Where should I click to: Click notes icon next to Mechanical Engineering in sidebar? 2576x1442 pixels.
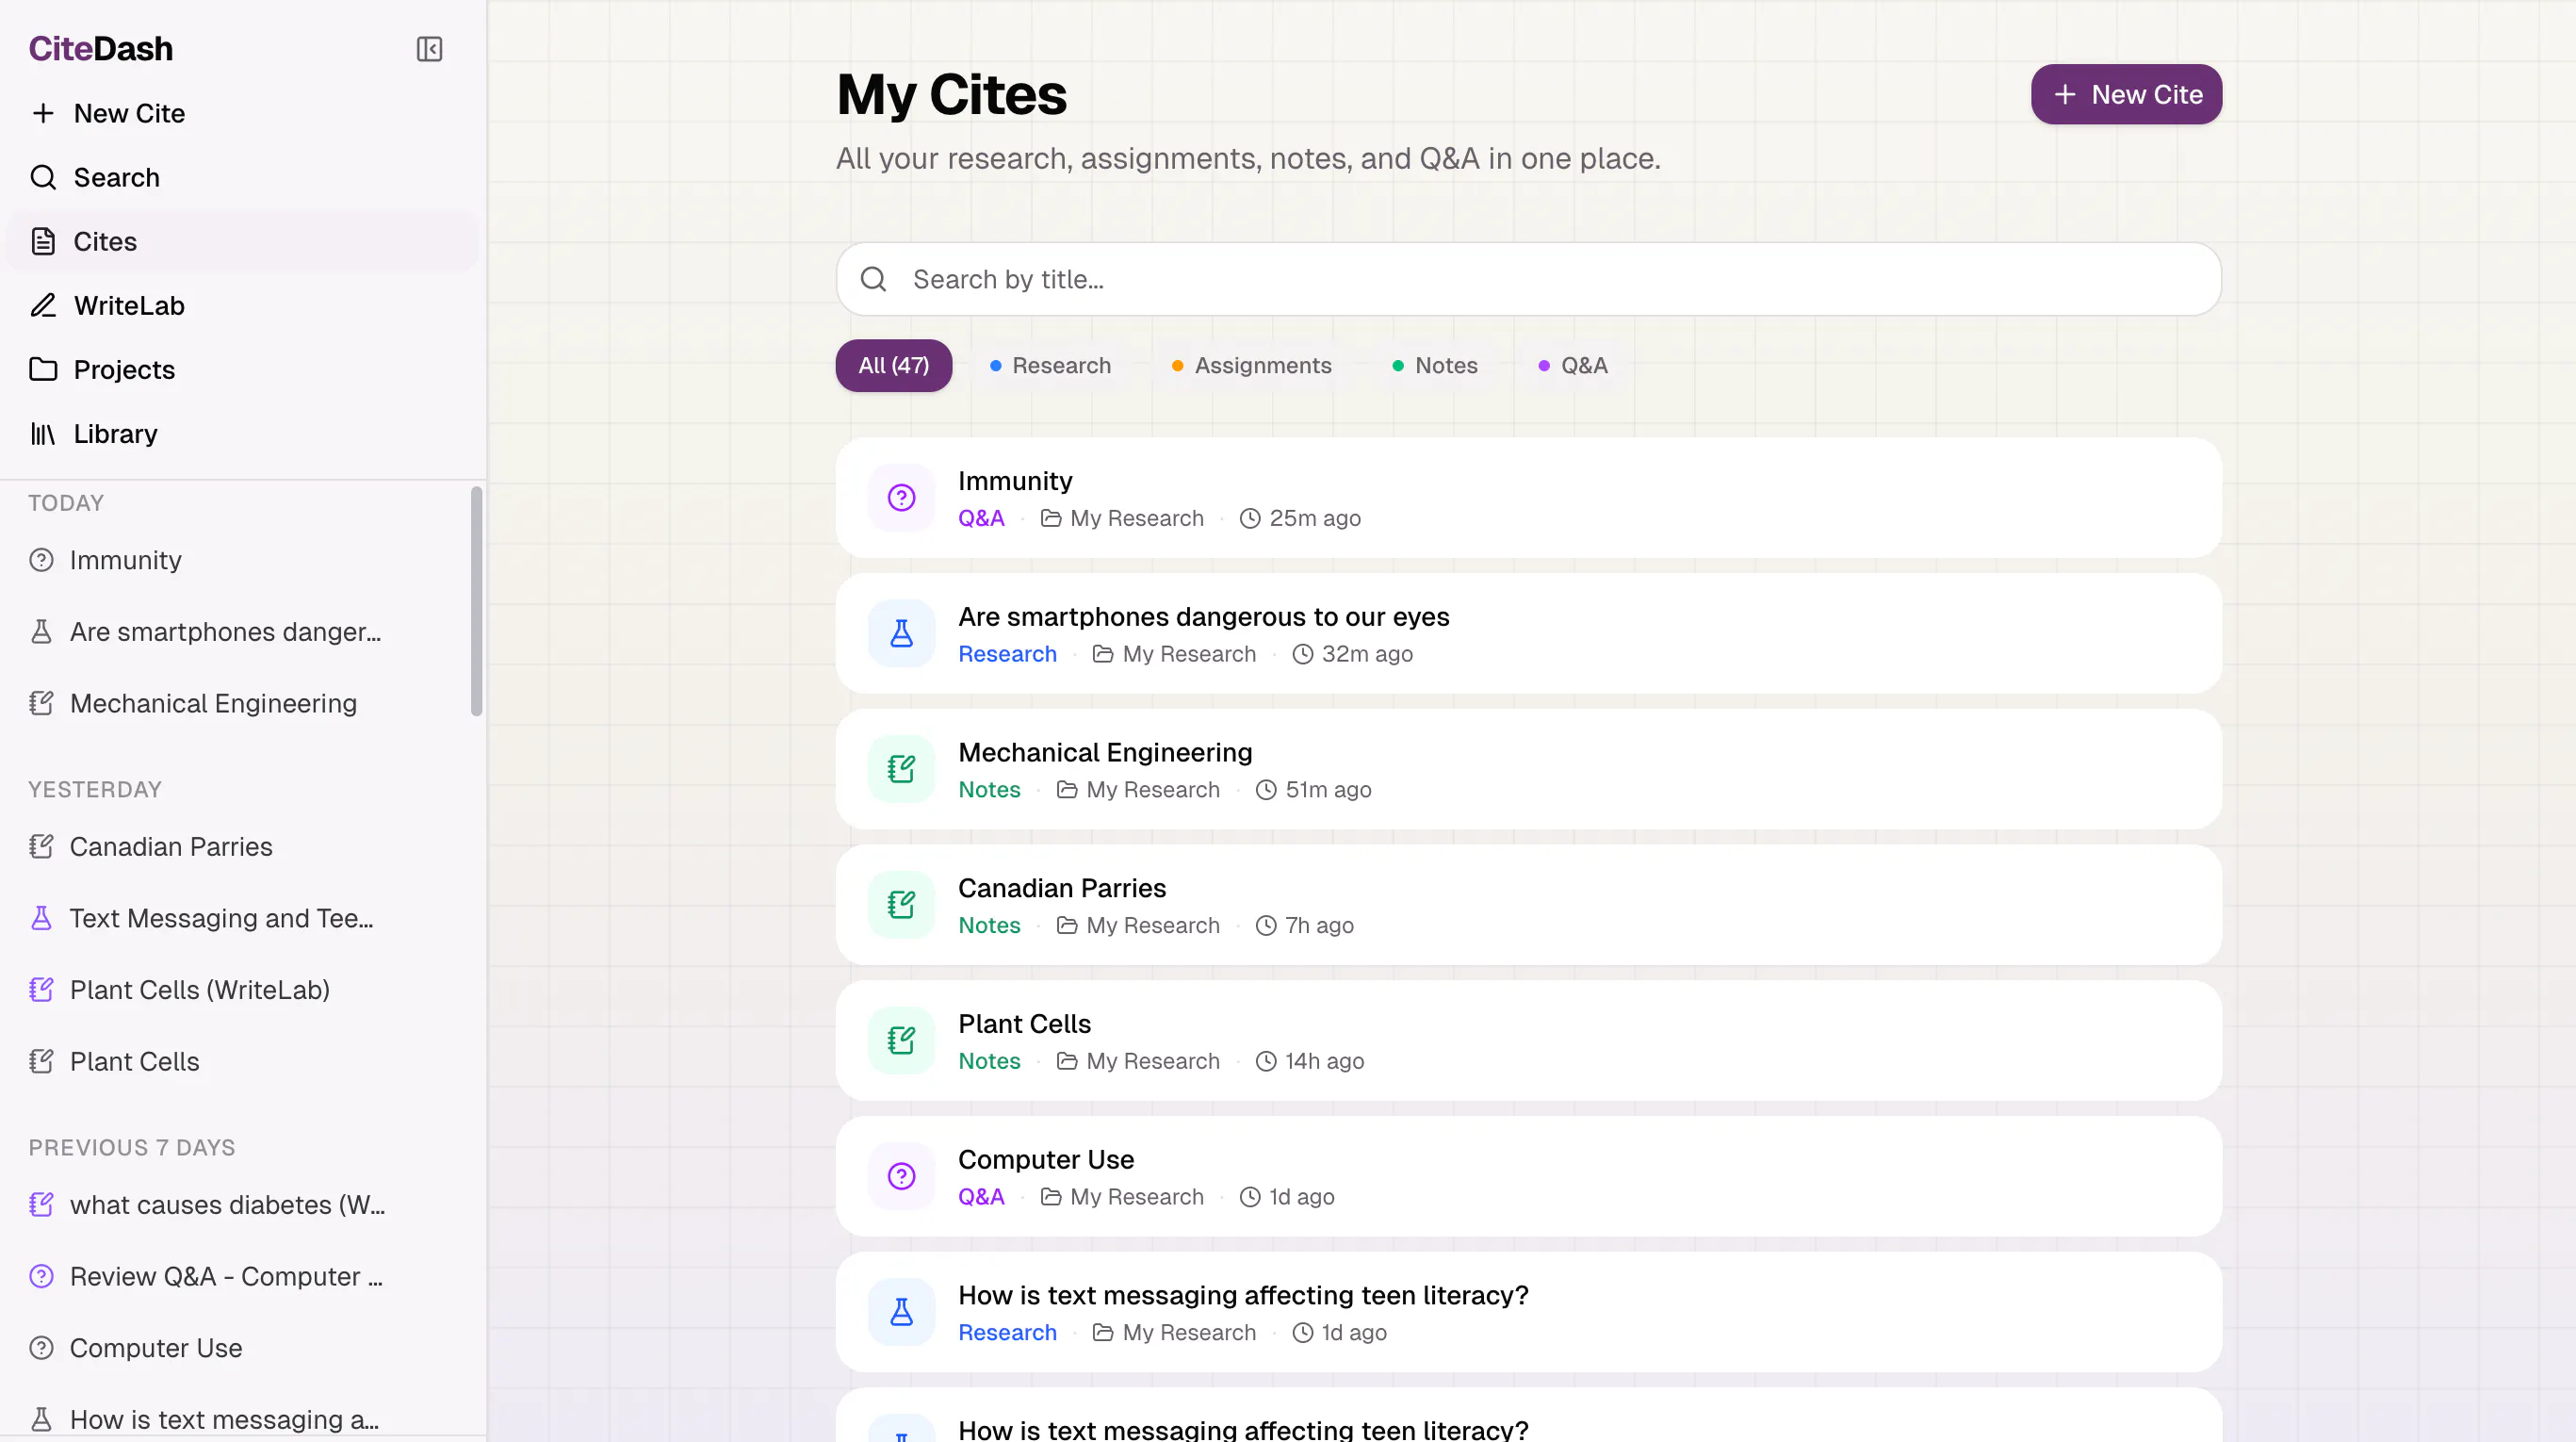[x=41, y=703]
